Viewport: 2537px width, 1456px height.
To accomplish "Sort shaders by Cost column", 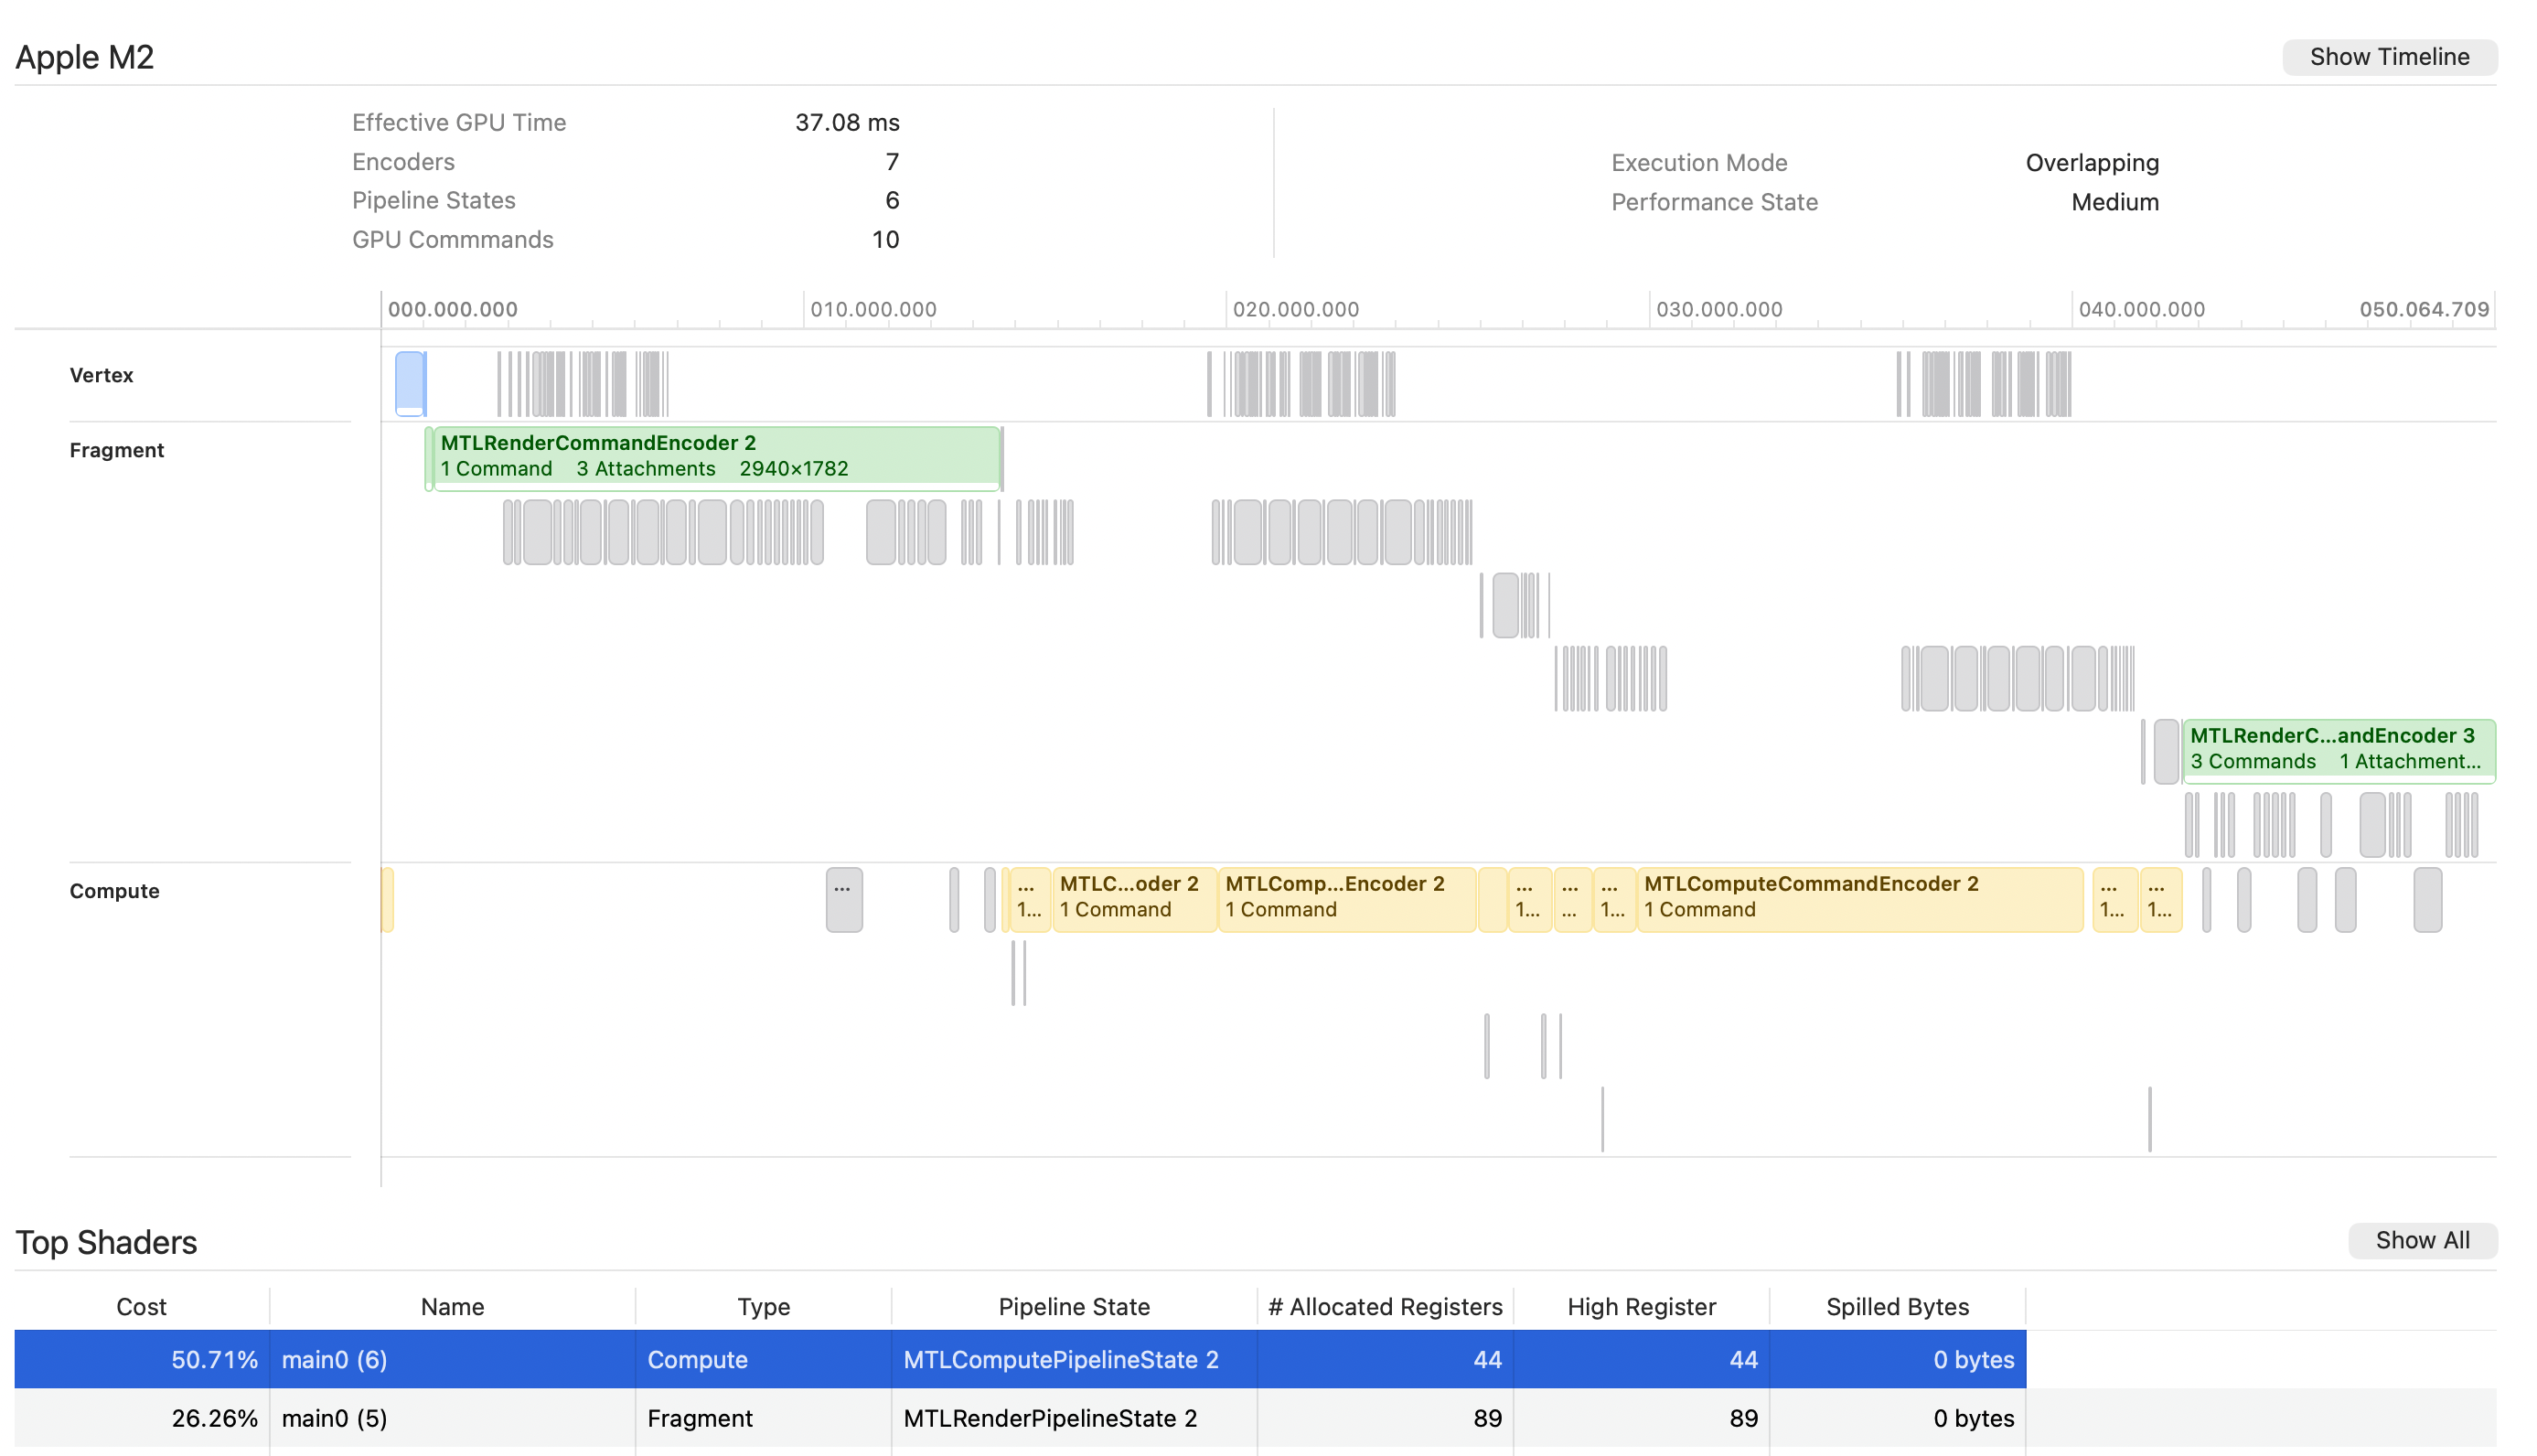I will click(x=141, y=1307).
